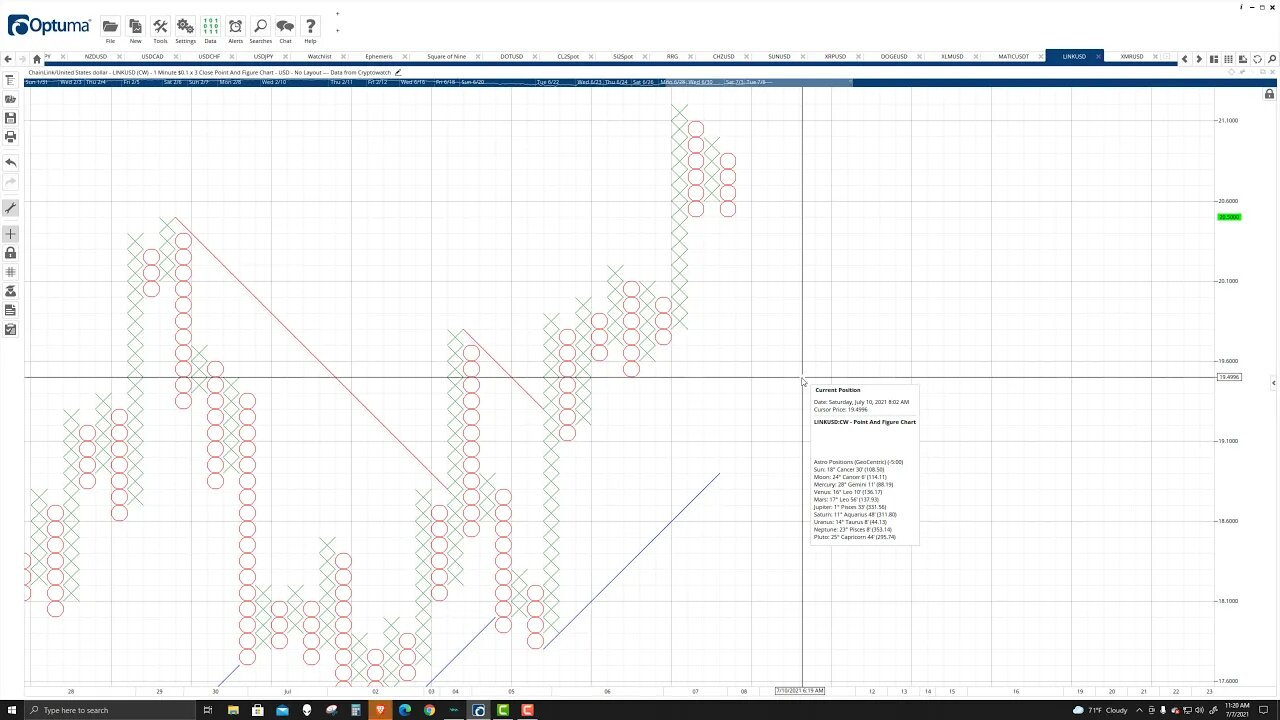Screen dimensions: 1280x720
Task: Expand the collapse arrow at right edge
Action: pyautogui.click(x=1273, y=383)
